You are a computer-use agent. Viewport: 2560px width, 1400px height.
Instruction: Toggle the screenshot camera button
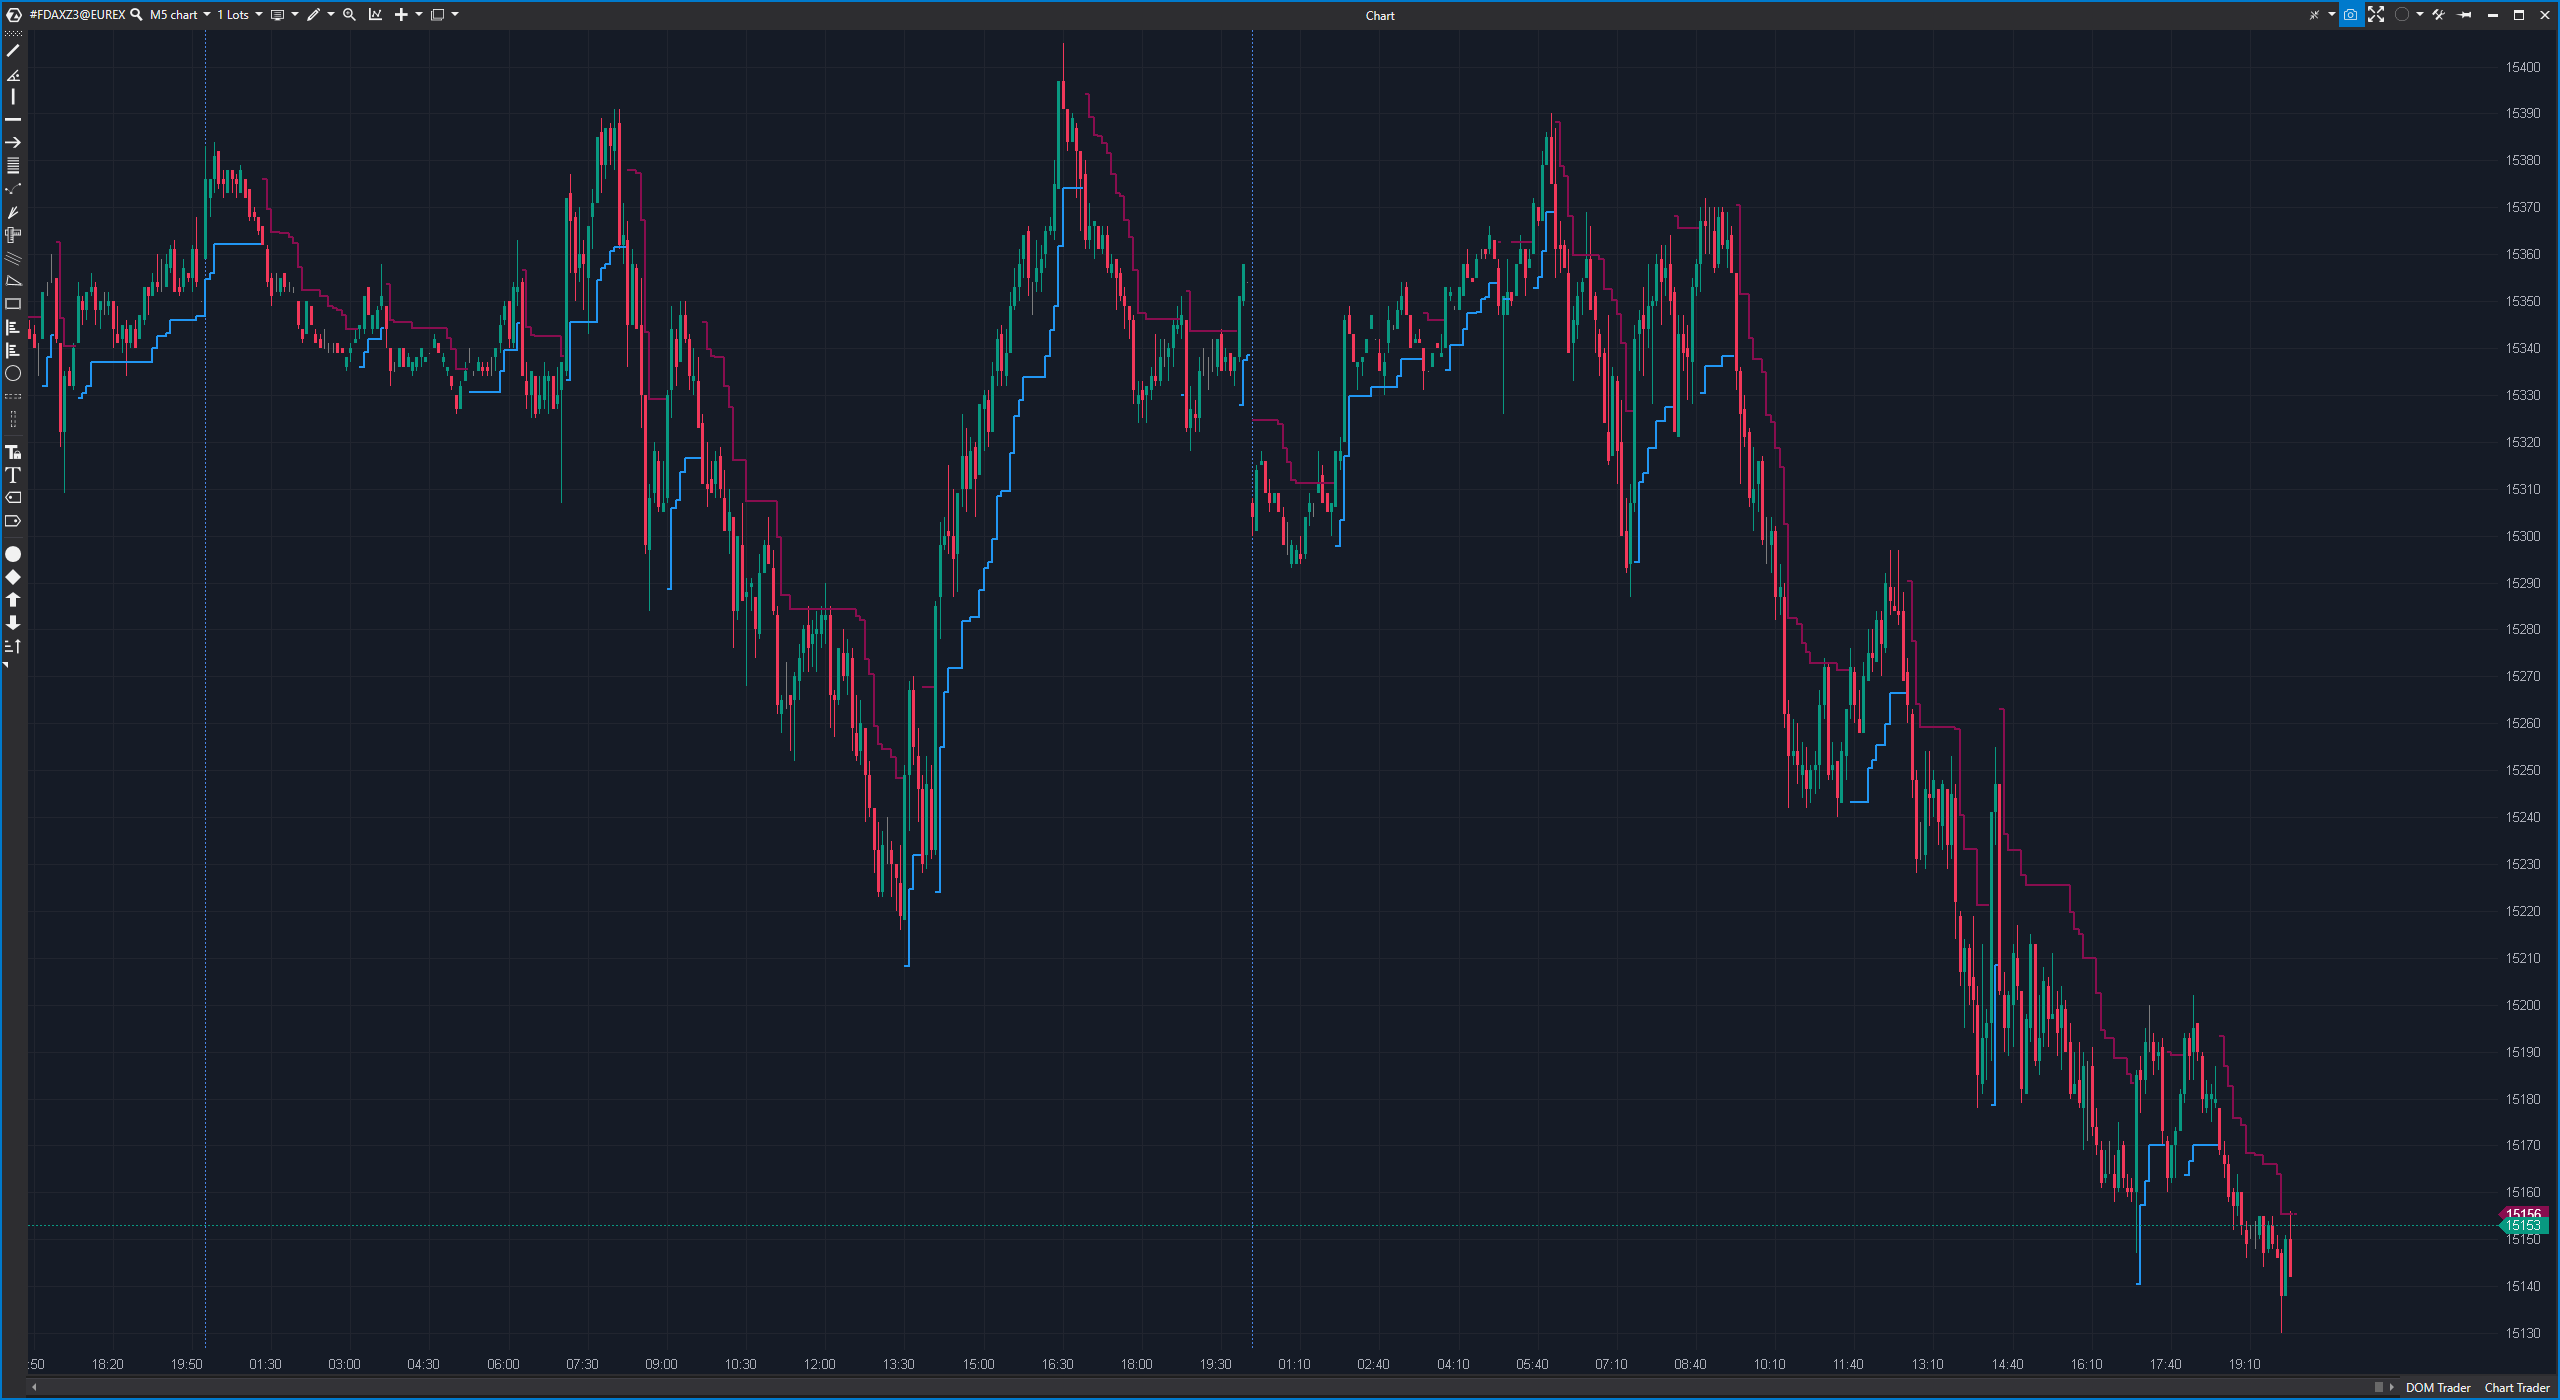[x=2351, y=15]
